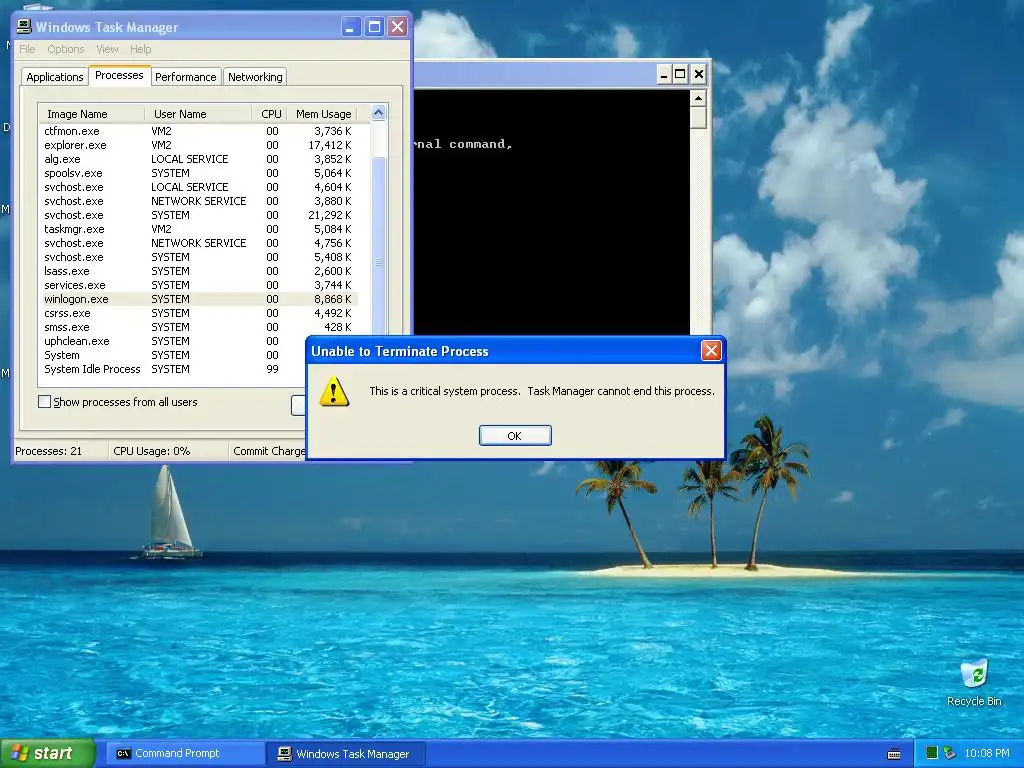The width and height of the screenshot is (1024, 768).
Task: Select the winlogon.exe process row
Action: (x=198, y=299)
